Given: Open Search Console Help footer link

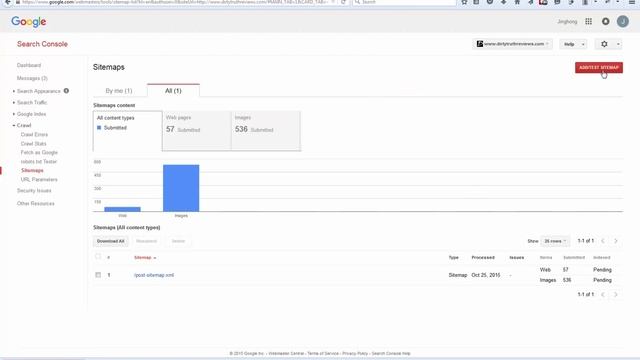Looking at the screenshot, I should pos(391,353).
